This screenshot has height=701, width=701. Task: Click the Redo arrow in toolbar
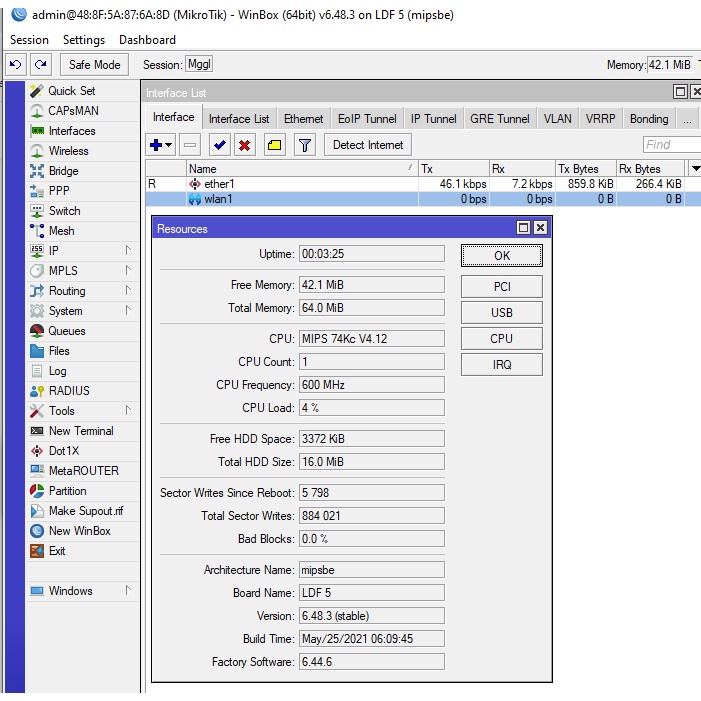pos(41,64)
